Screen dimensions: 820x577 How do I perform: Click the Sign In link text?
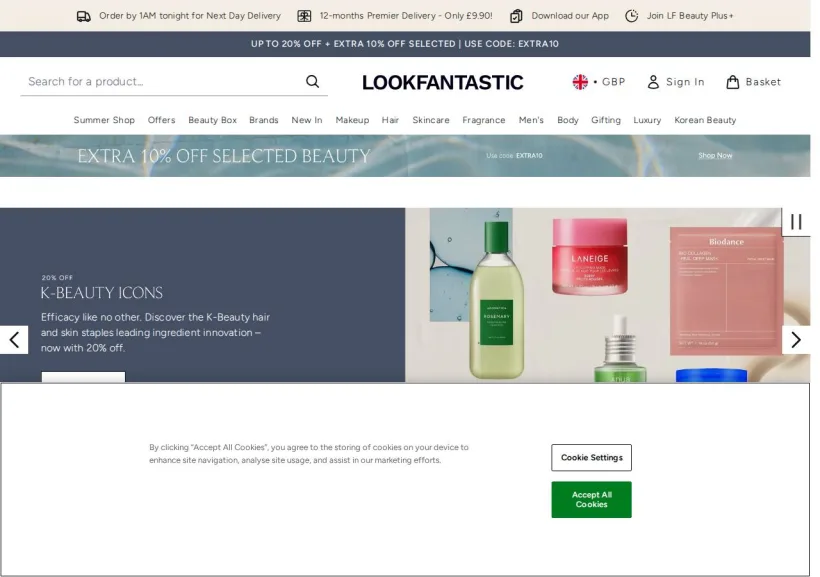pos(685,82)
